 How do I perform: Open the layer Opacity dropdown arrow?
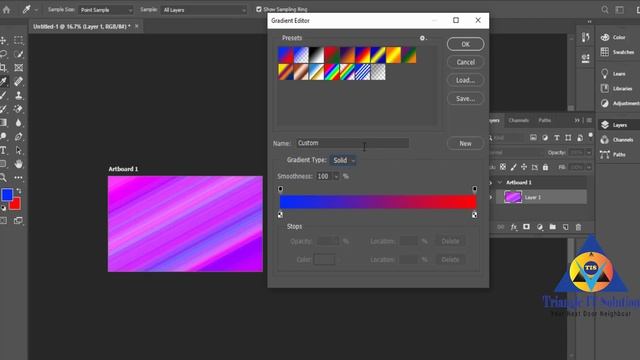tap(589, 152)
